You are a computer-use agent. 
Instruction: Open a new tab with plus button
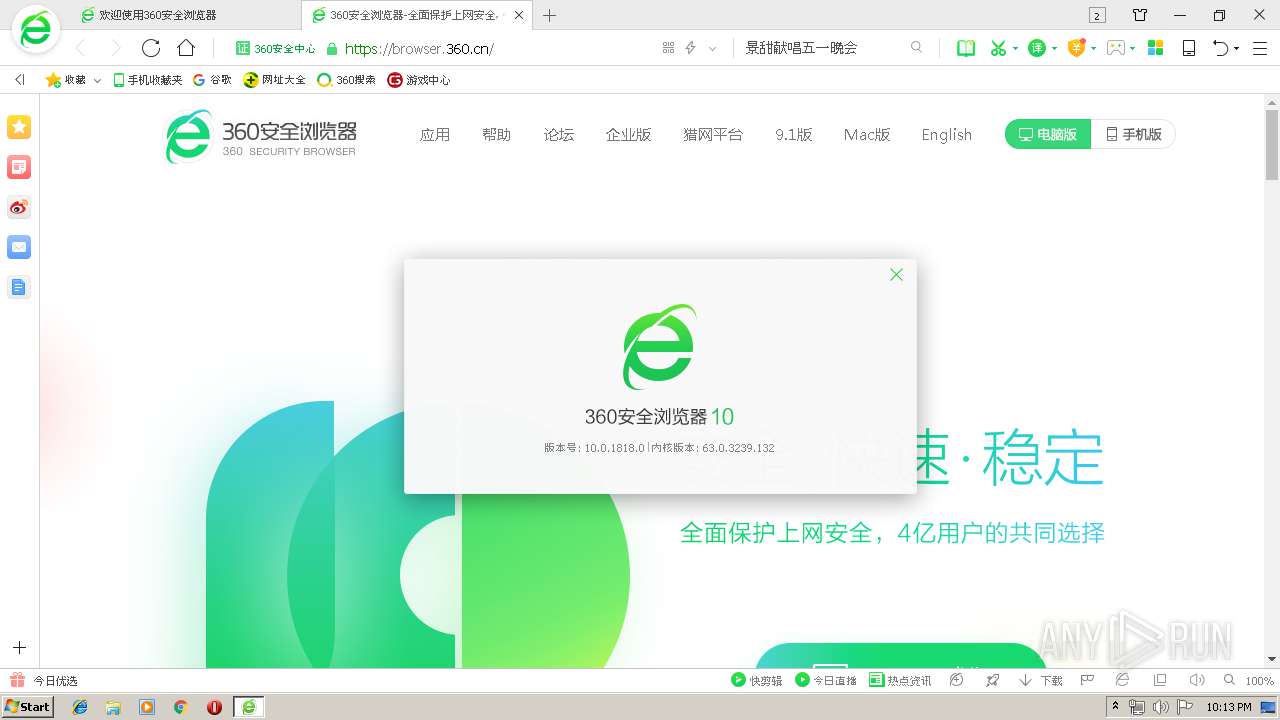point(549,15)
